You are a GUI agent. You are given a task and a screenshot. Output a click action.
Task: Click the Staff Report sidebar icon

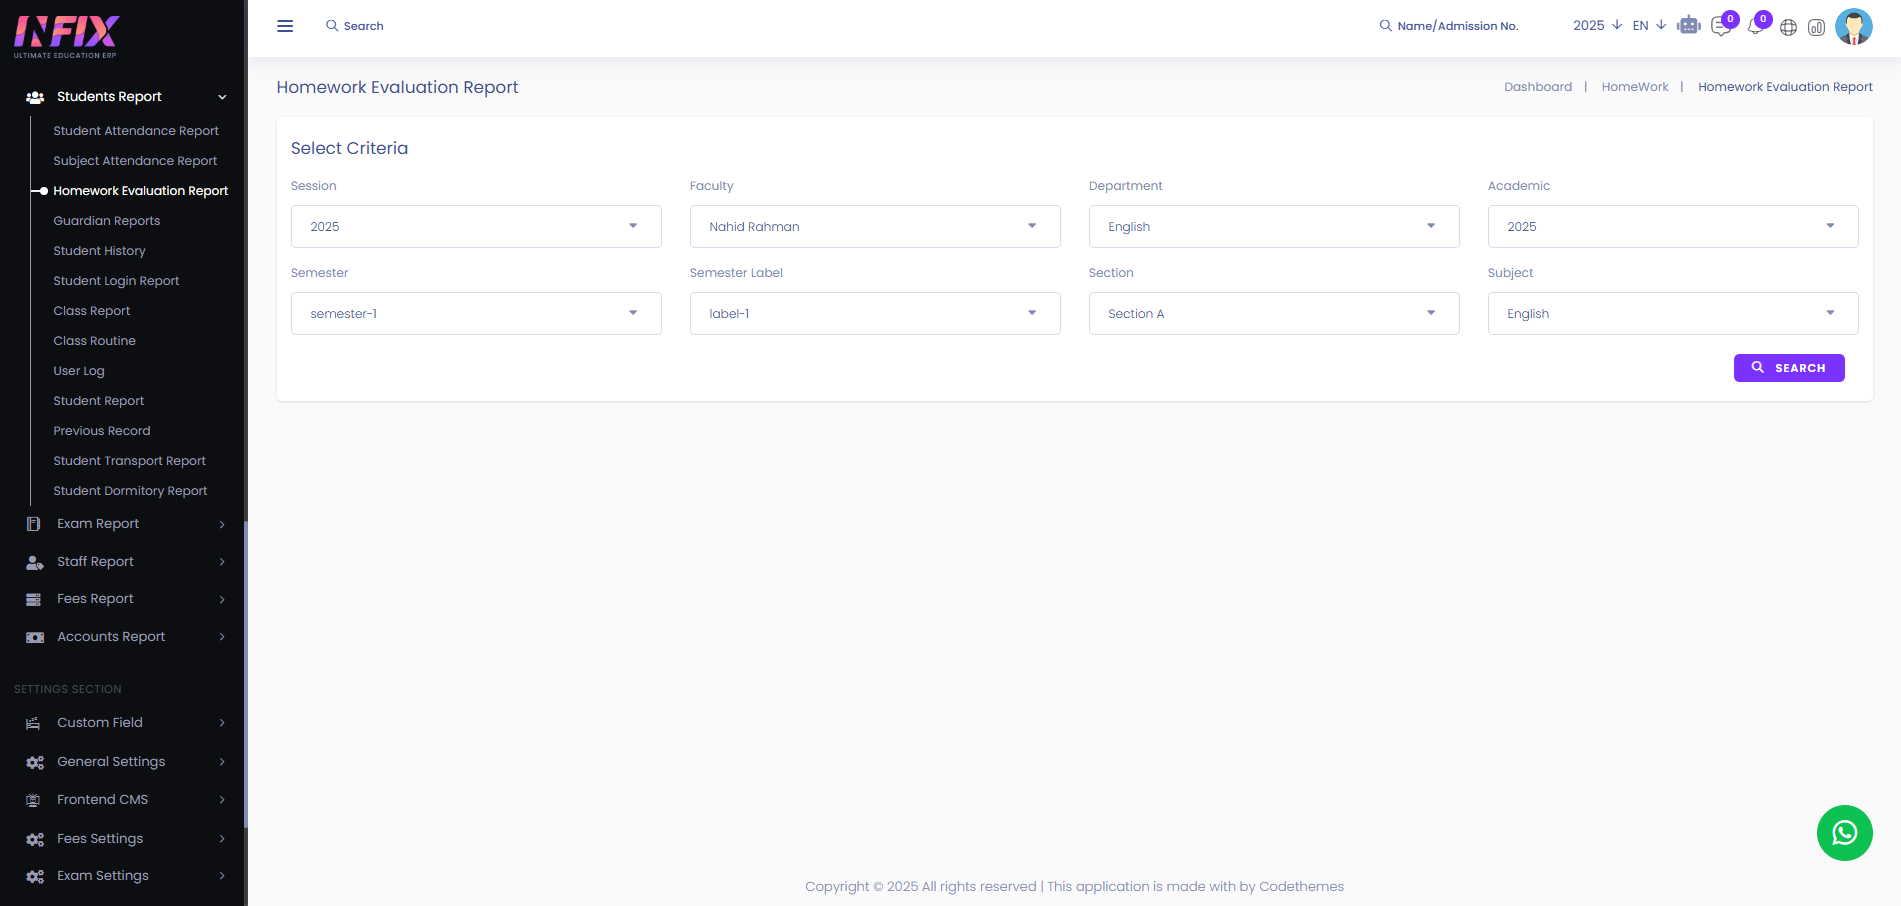[x=35, y=562]
